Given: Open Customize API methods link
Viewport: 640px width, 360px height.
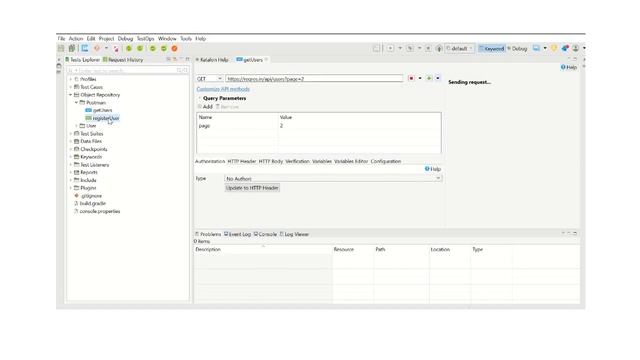Looking at the screenshot, I should pos(223,89).
